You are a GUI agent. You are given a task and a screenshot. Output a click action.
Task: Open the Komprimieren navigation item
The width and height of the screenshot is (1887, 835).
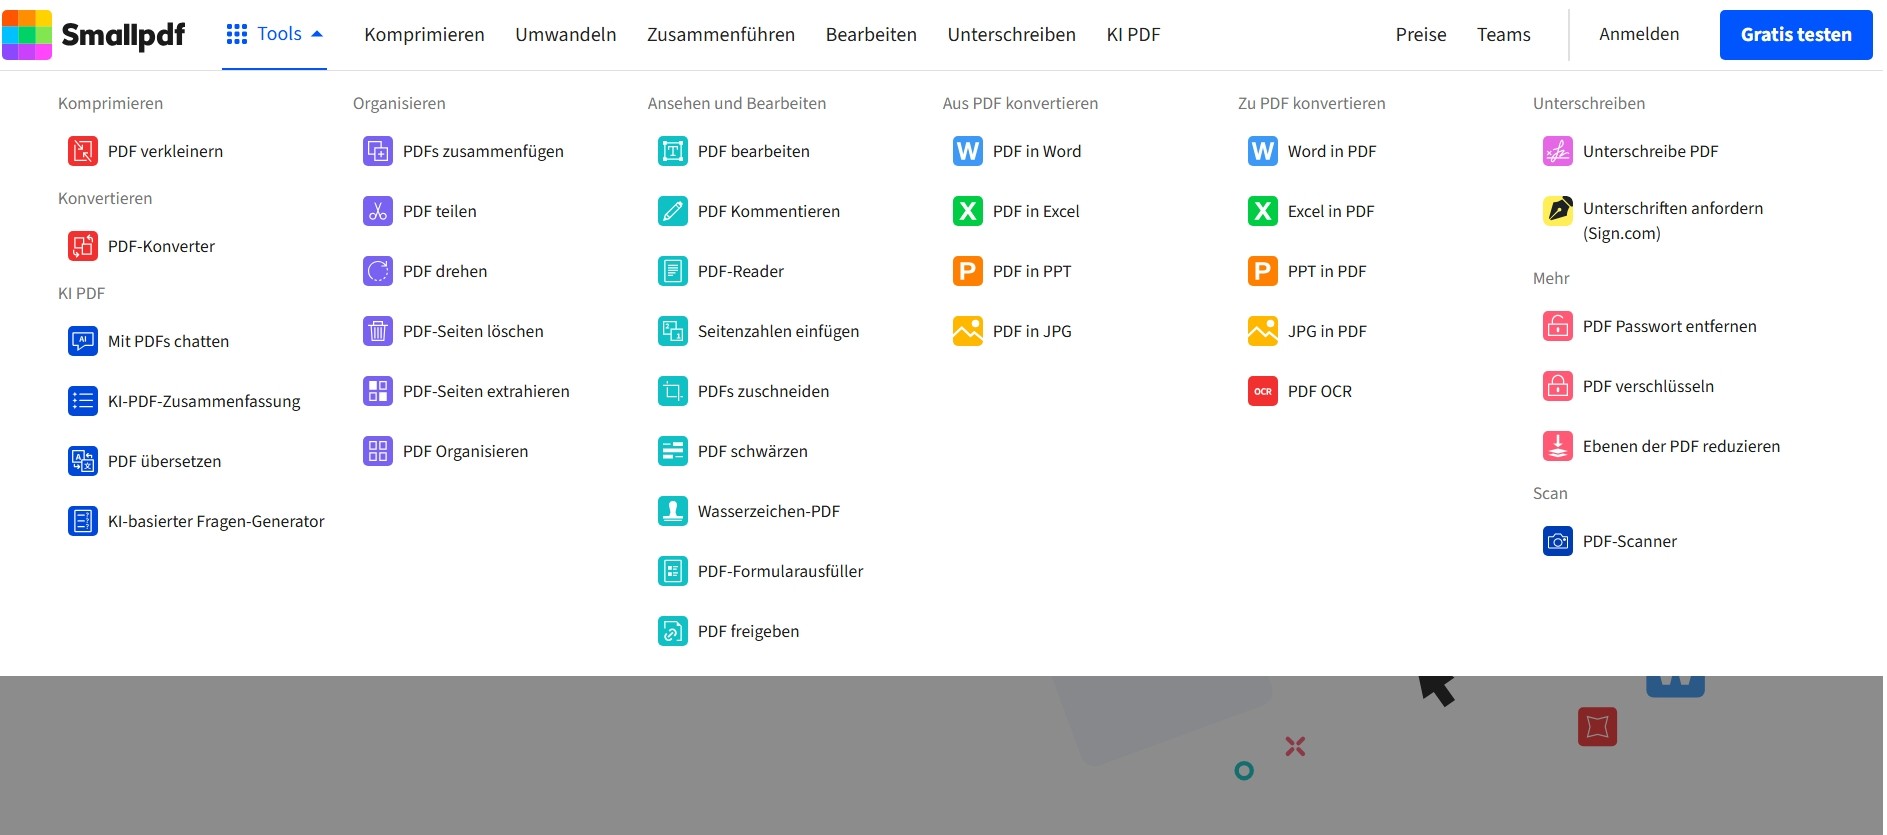424,34
